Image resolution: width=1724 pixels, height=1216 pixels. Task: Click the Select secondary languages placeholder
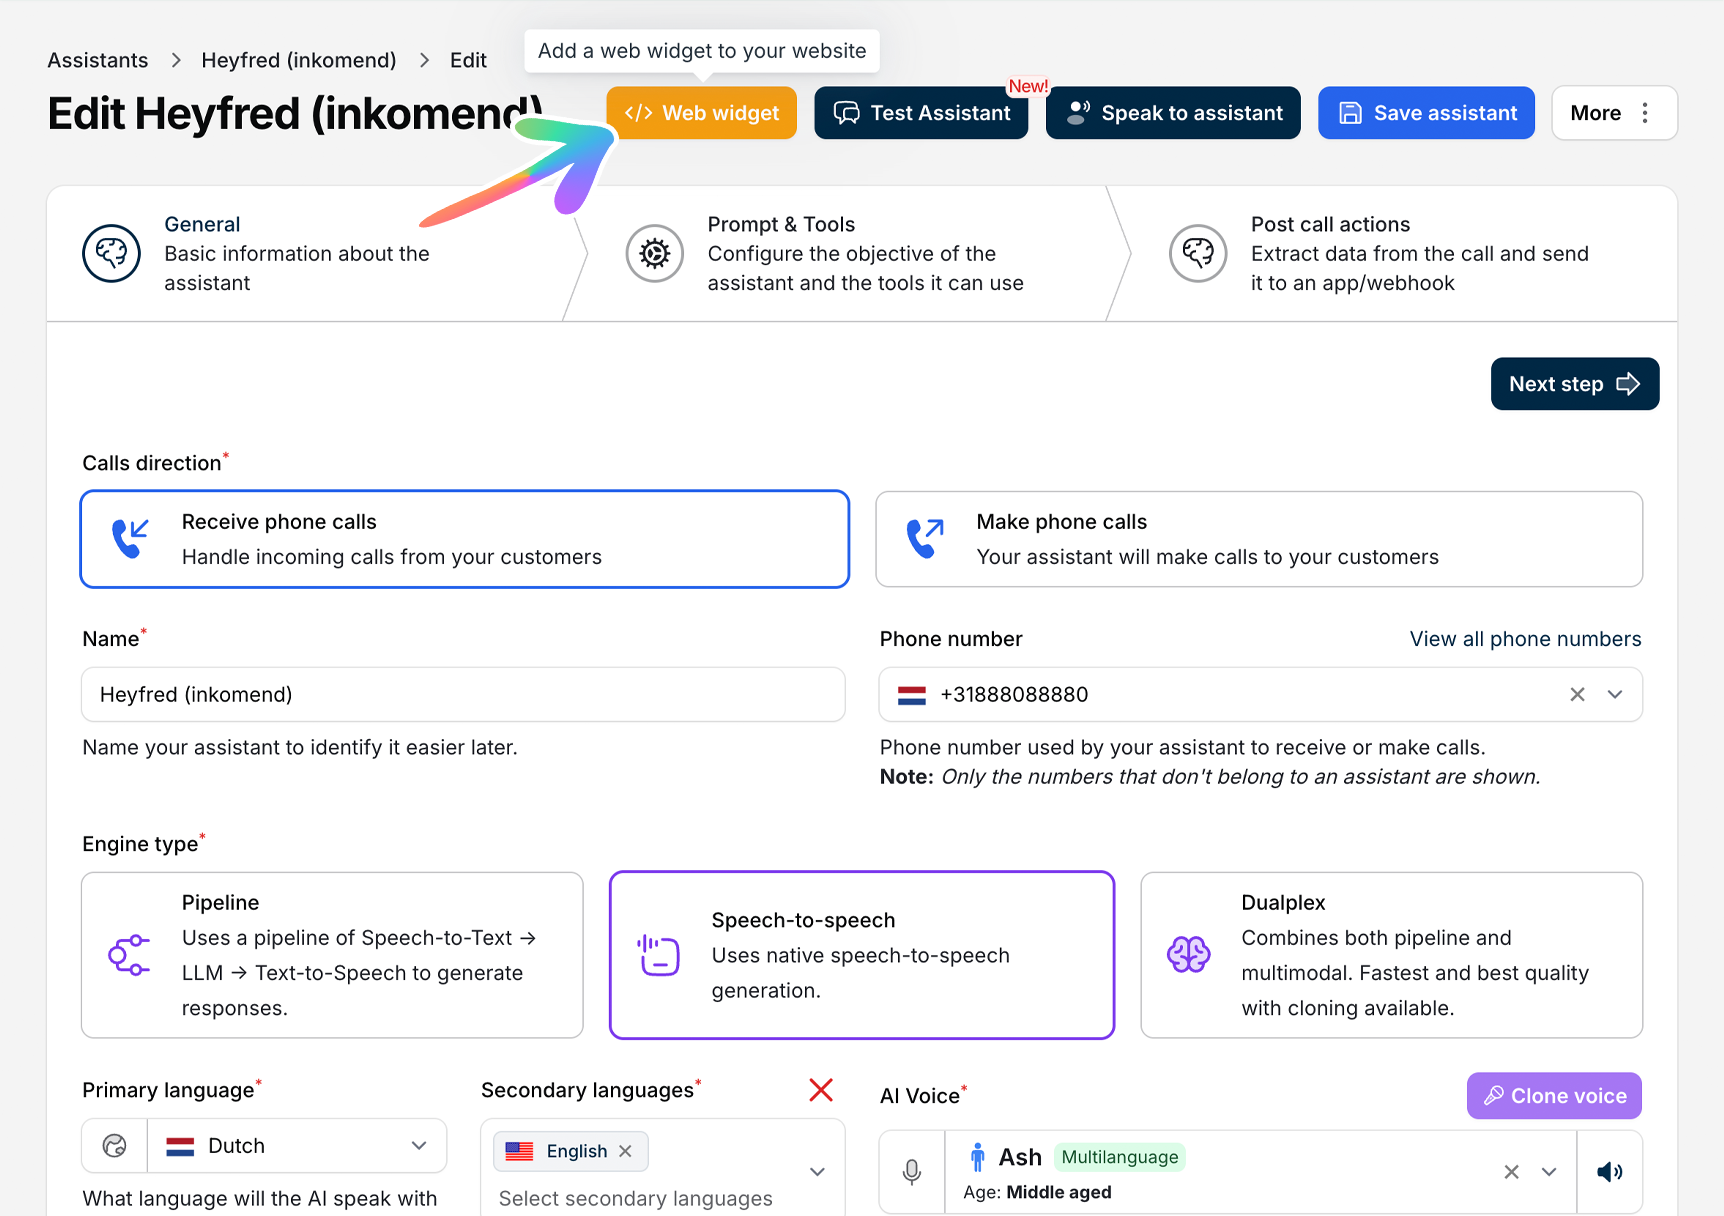(636, 1198)
